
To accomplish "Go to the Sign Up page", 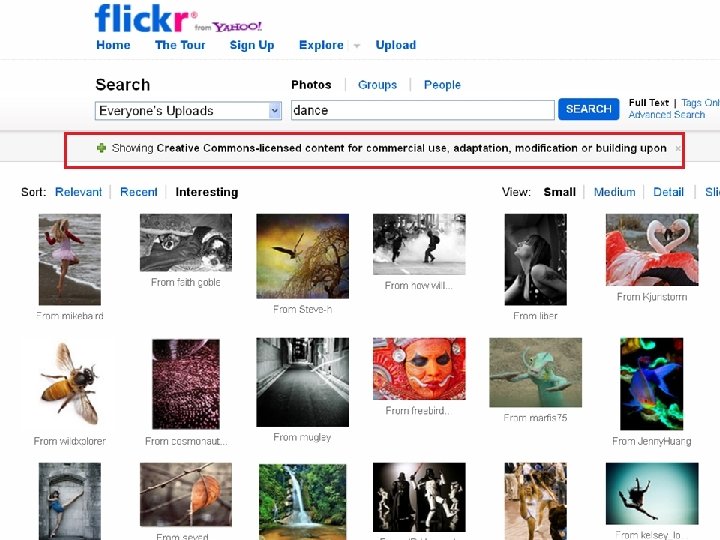I will (252, 45).
